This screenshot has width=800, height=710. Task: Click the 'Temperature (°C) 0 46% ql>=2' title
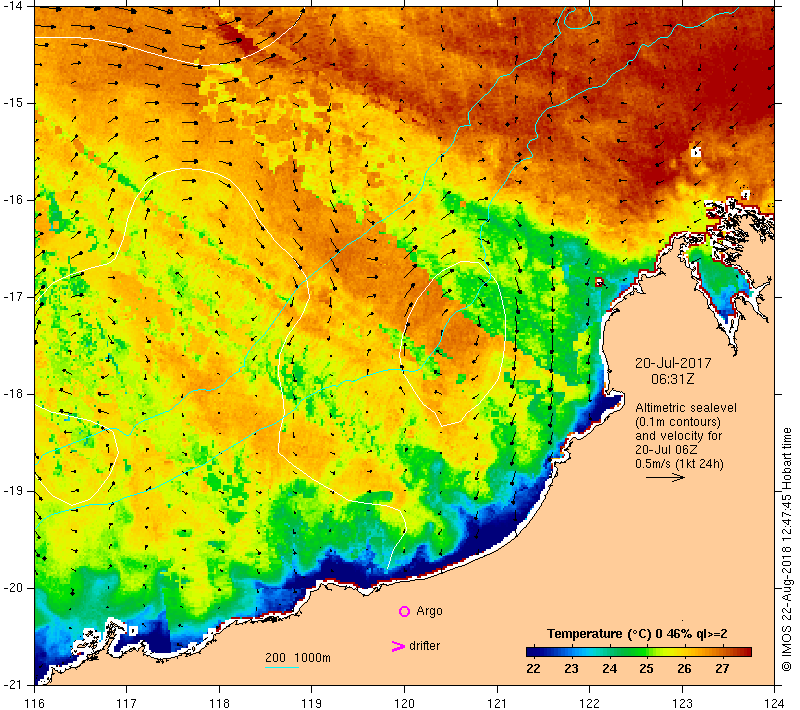(x=637, y=634)
